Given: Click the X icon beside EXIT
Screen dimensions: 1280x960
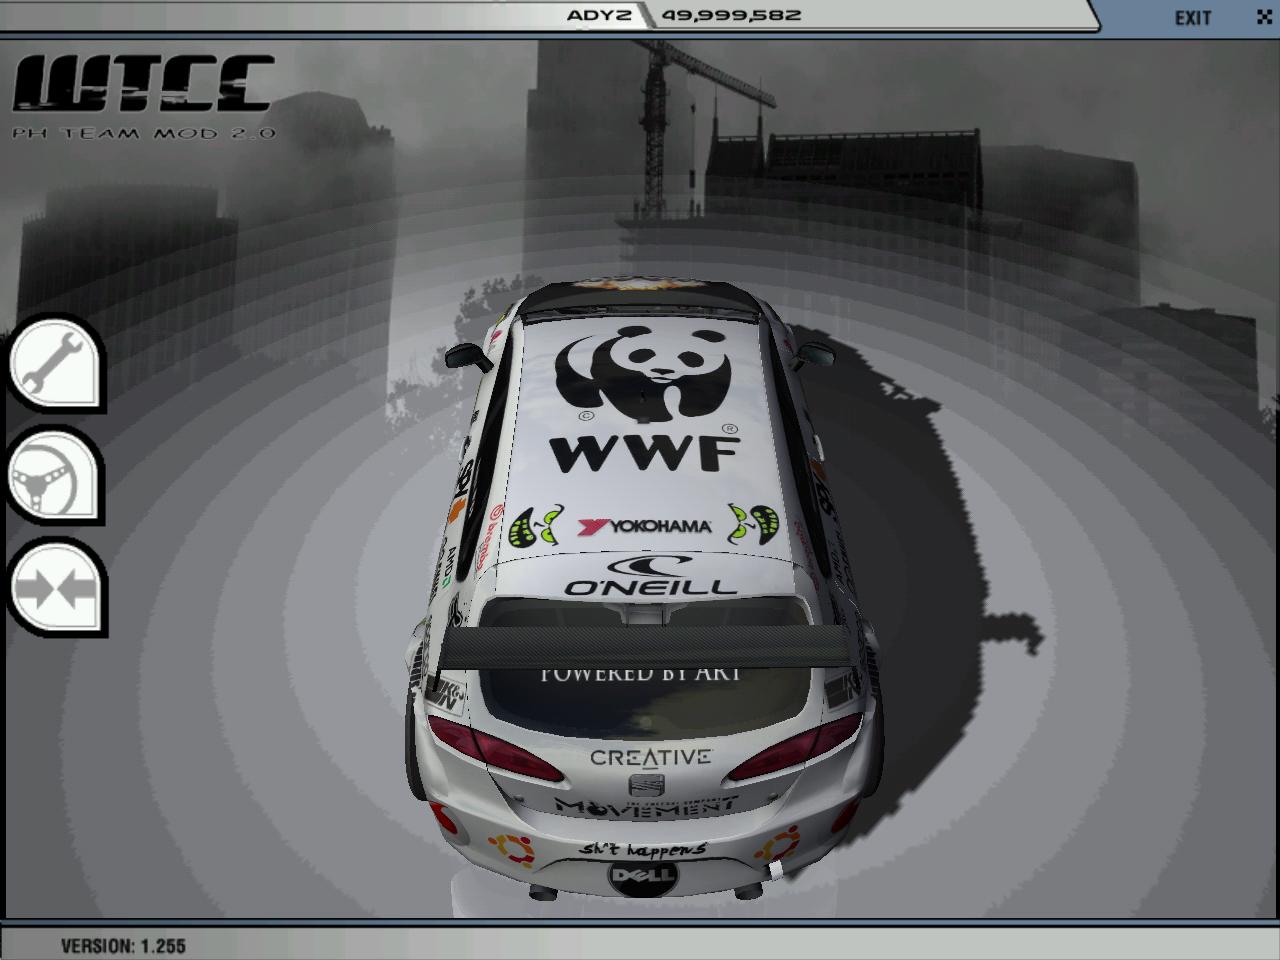Looking at the screenshot, I should (1262, 17).
